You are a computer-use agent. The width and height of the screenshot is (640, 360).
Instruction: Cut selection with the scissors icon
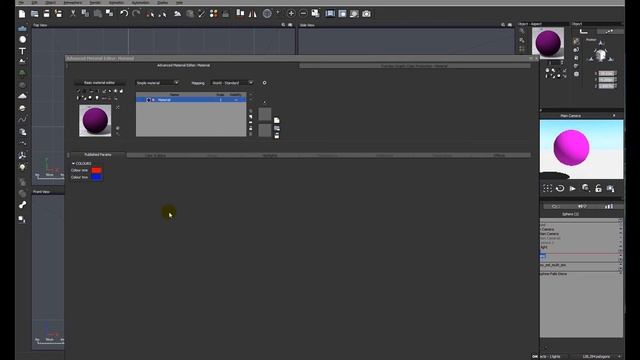coord(73,13)
